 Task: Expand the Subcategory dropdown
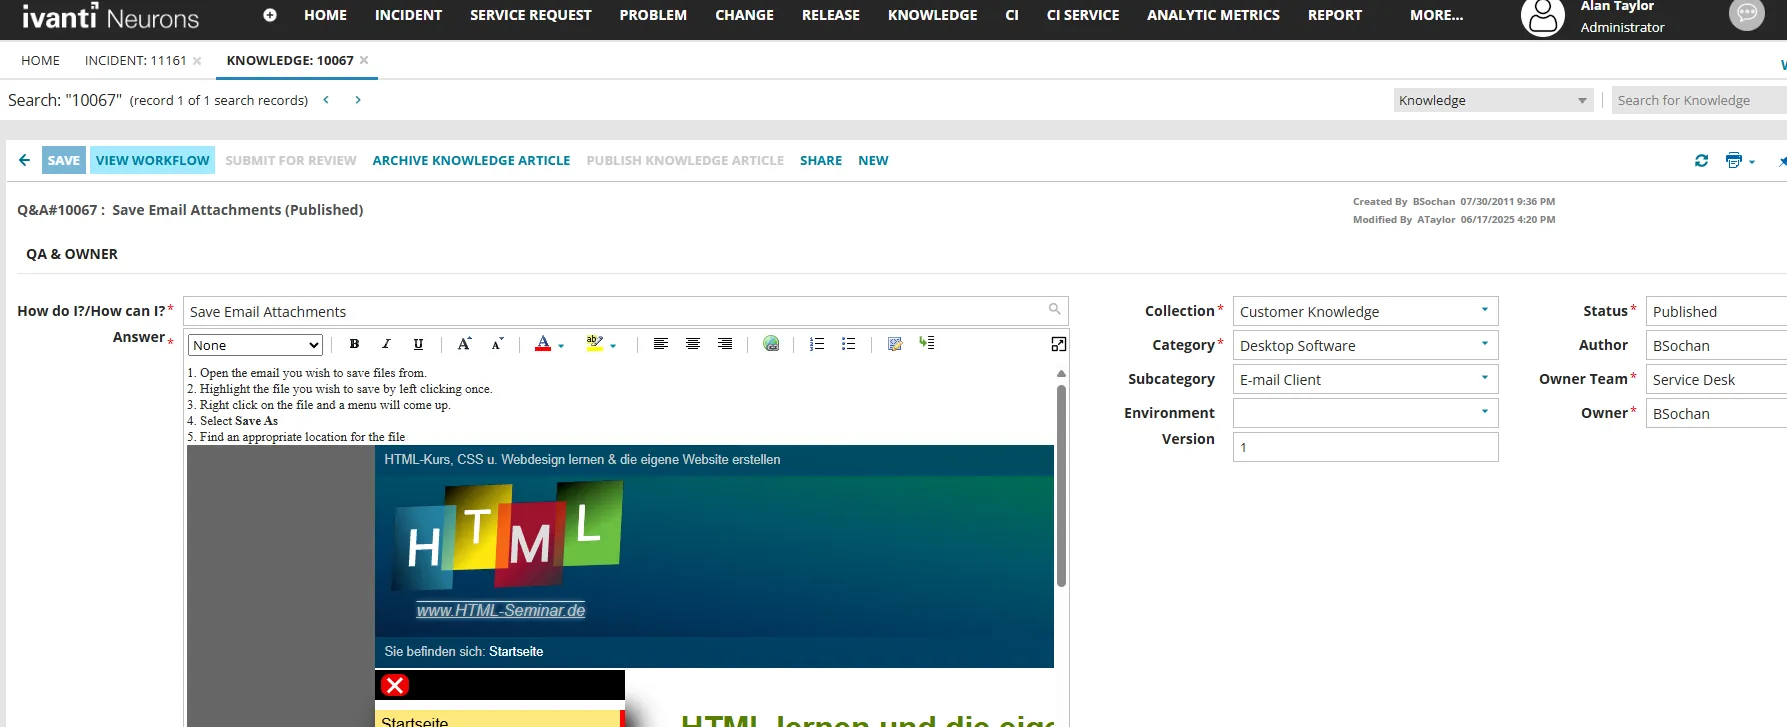coord(1484,378)
